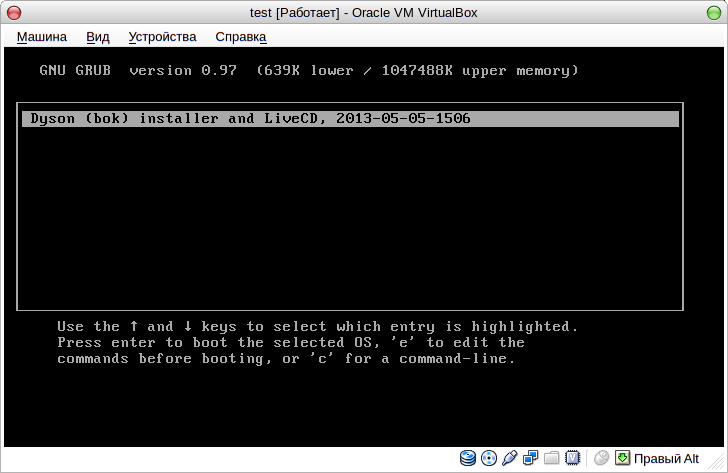Open the Справка menu
This screenshot has height=473, width=728.
pyautogui.click(x=240, y=37)
